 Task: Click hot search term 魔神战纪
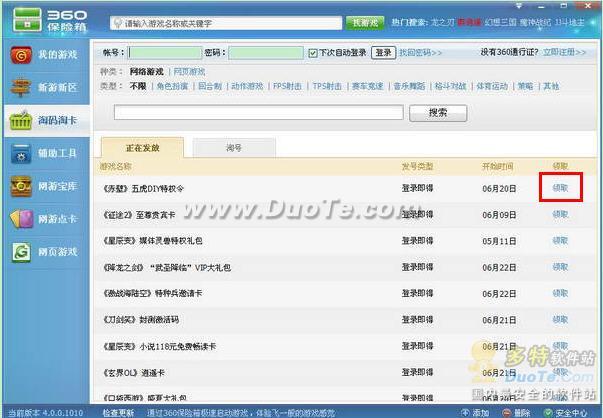[x=536, y=23]
